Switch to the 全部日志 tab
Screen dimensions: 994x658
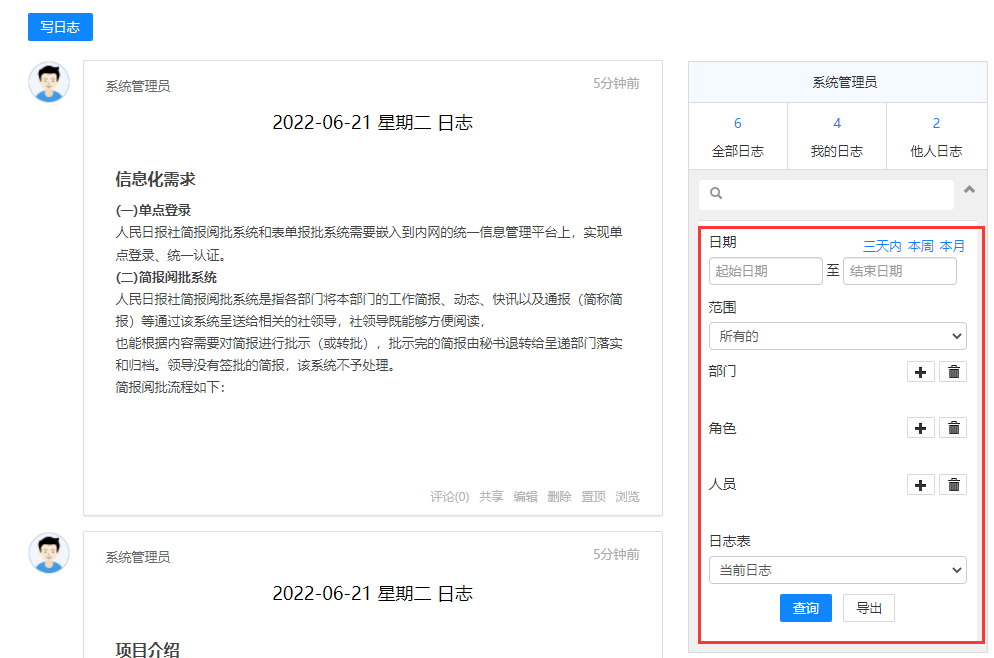[737, 137]
